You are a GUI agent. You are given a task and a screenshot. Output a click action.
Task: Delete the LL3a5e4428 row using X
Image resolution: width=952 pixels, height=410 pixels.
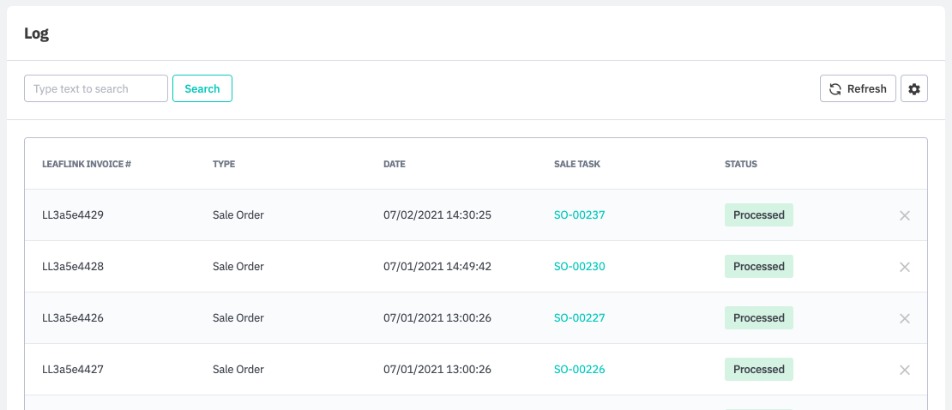coord(904,267)
